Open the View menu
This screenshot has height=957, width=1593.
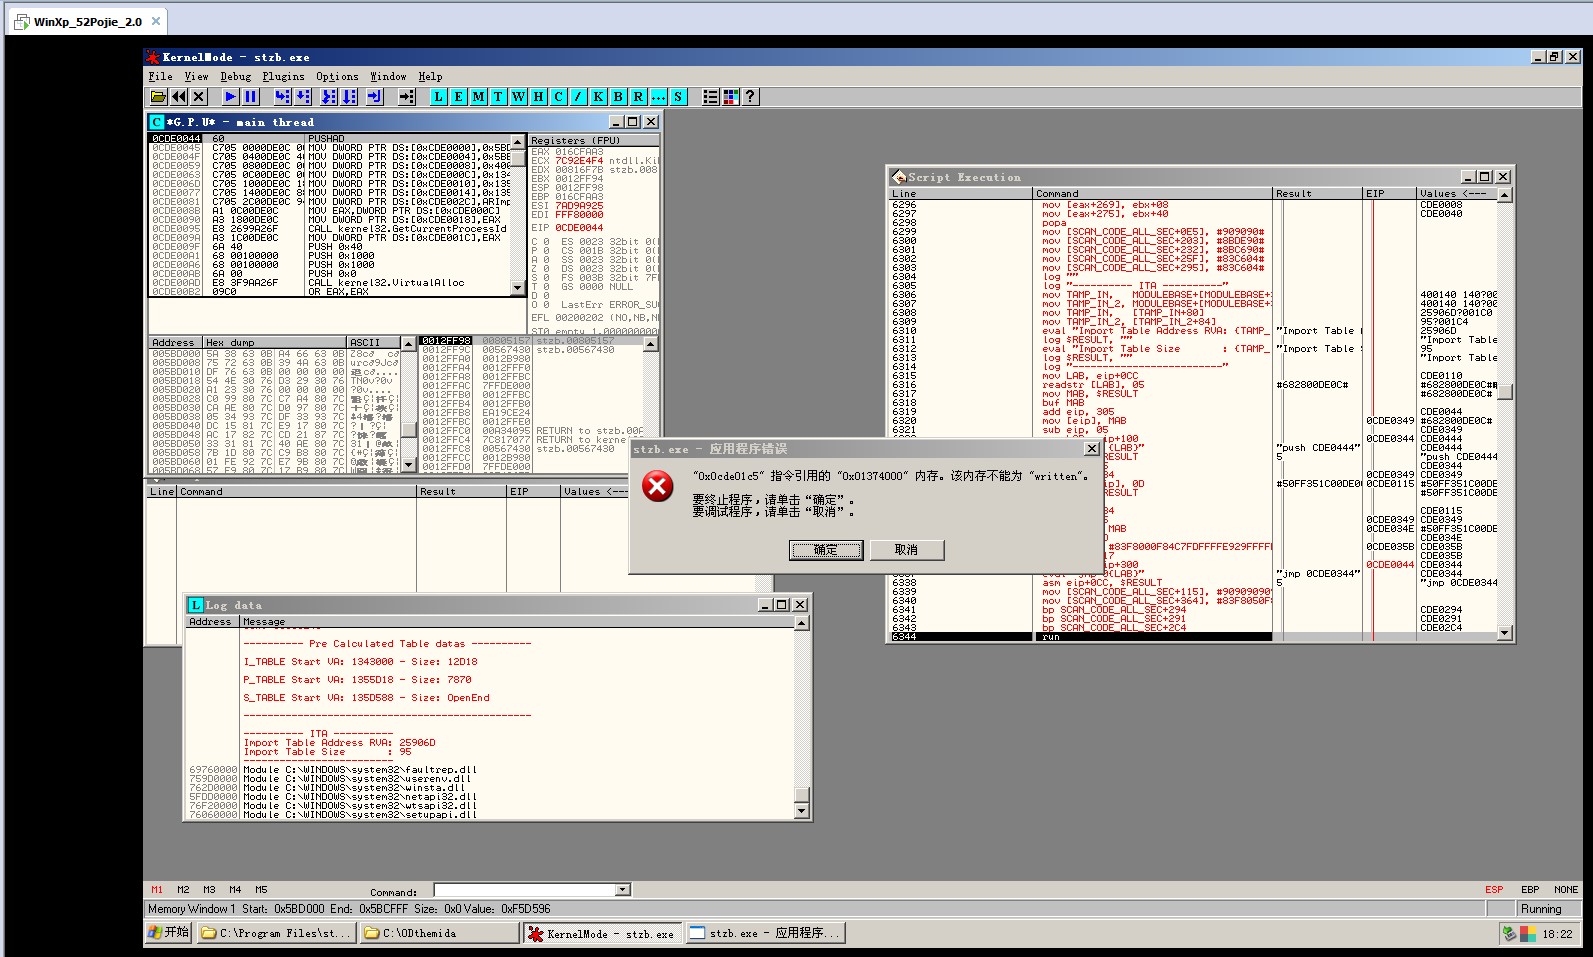coord(197,76)
